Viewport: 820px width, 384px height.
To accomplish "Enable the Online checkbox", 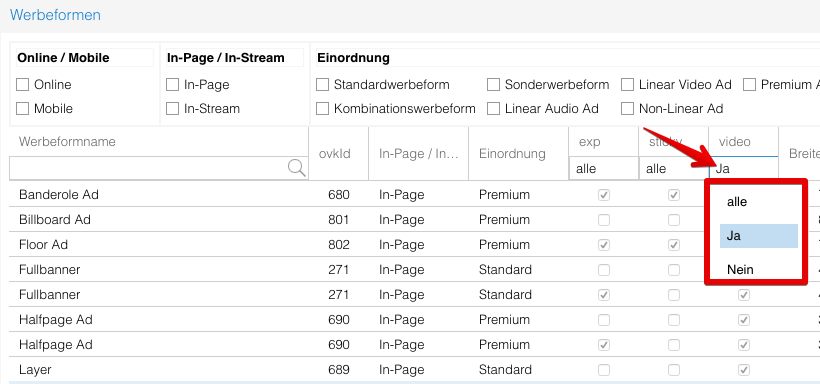I will click(x=22, y=85).
